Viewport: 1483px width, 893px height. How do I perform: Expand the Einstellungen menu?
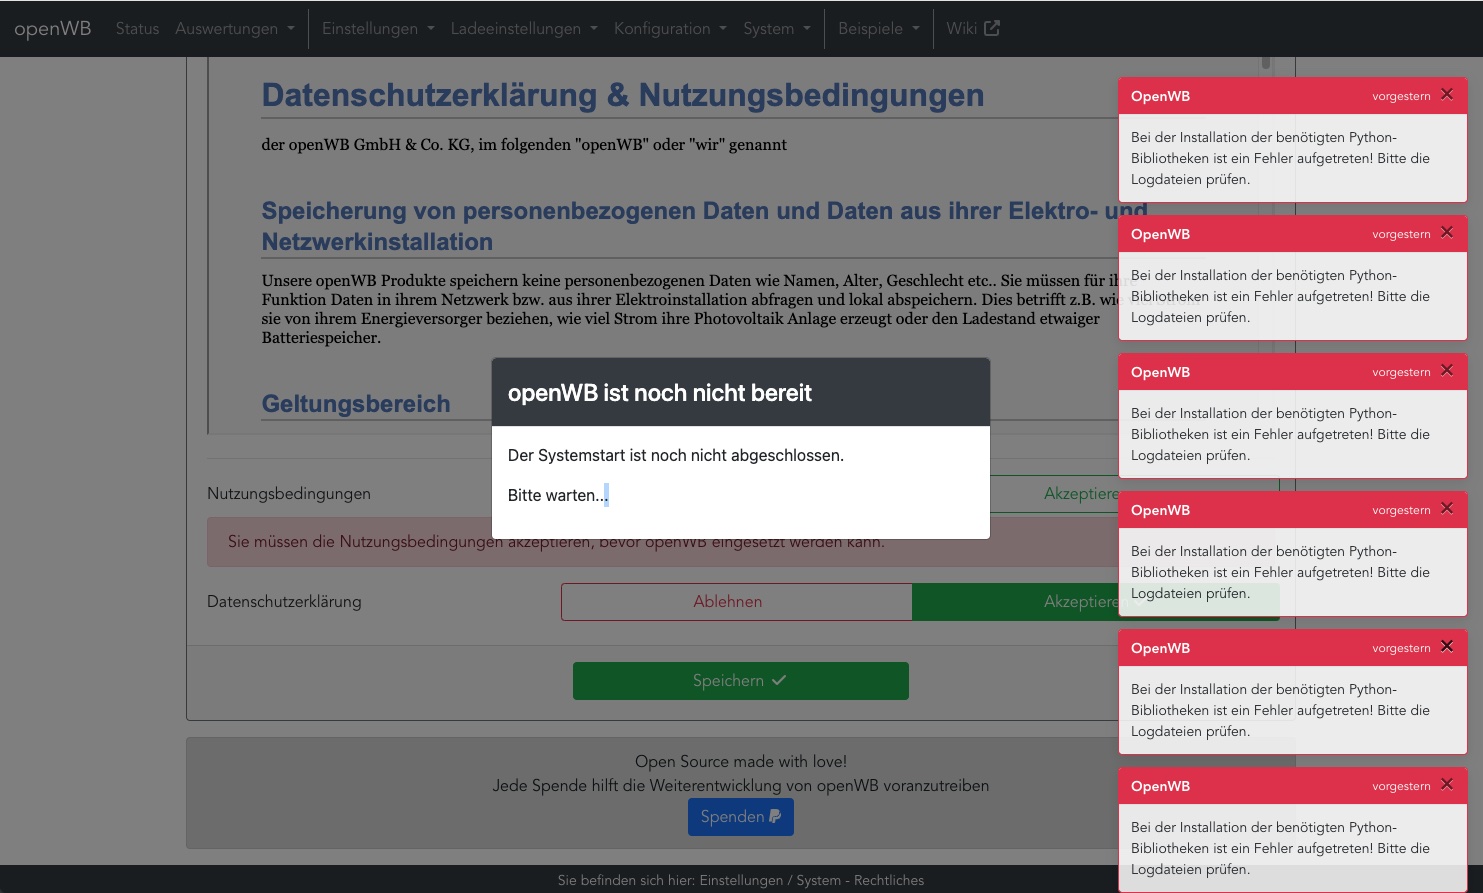[x=378, y=28]
